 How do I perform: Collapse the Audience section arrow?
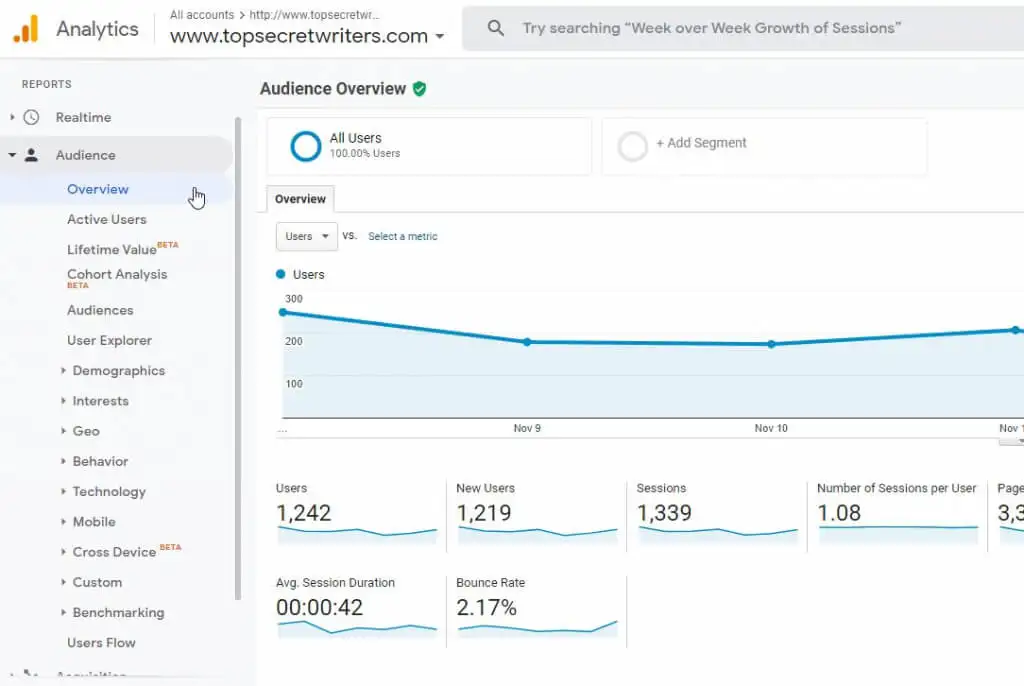12,155
